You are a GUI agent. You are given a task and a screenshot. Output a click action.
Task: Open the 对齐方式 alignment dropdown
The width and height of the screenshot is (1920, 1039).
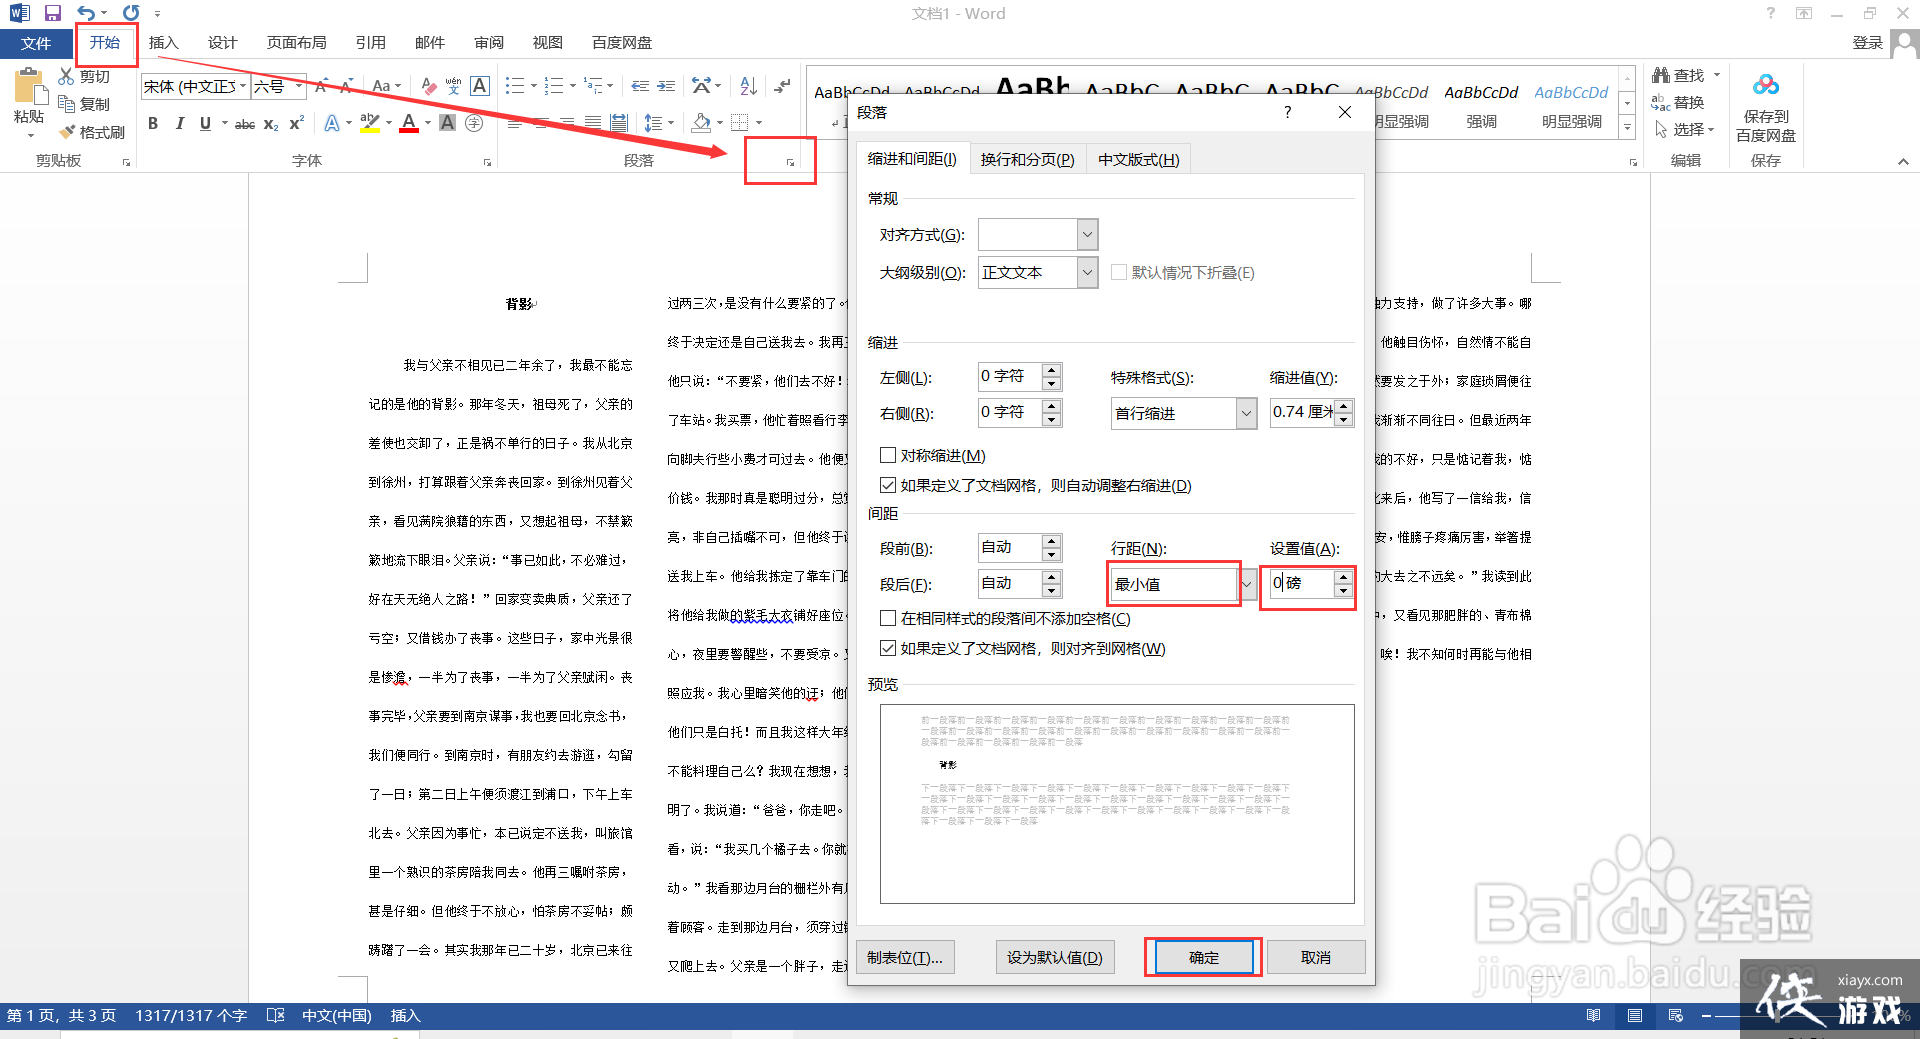click(1088, 235)
